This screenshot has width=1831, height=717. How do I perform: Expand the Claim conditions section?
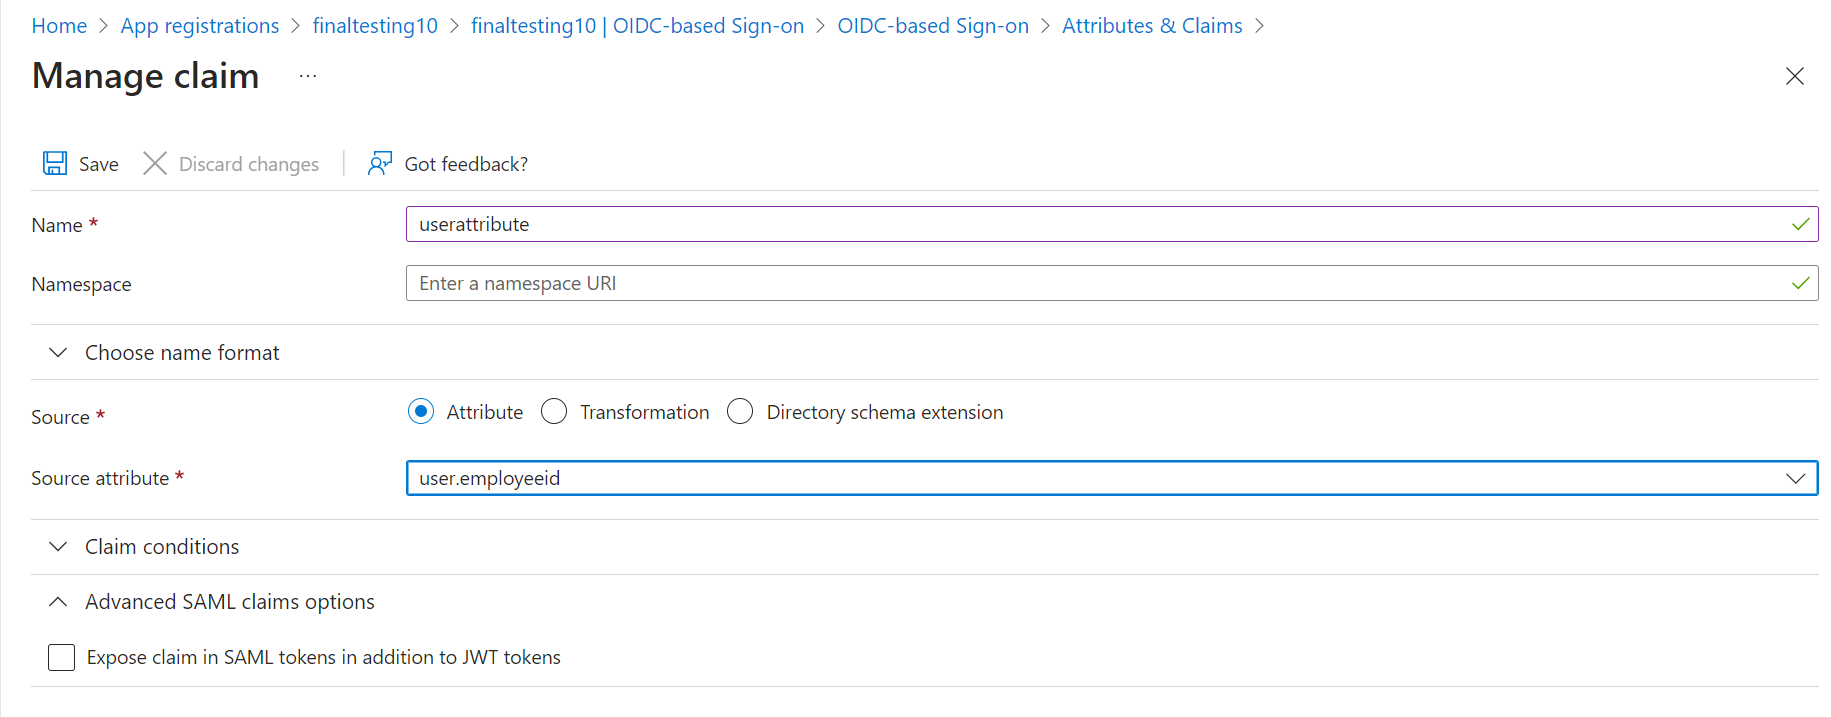point(58,546)
